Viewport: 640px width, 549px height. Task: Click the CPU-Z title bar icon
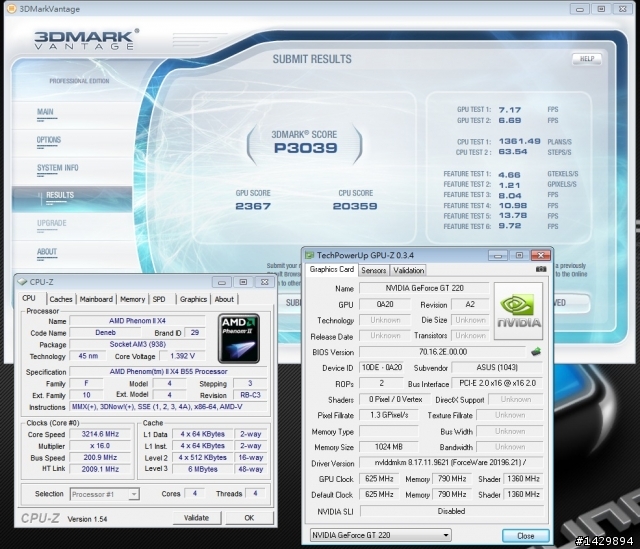(22, 282)
